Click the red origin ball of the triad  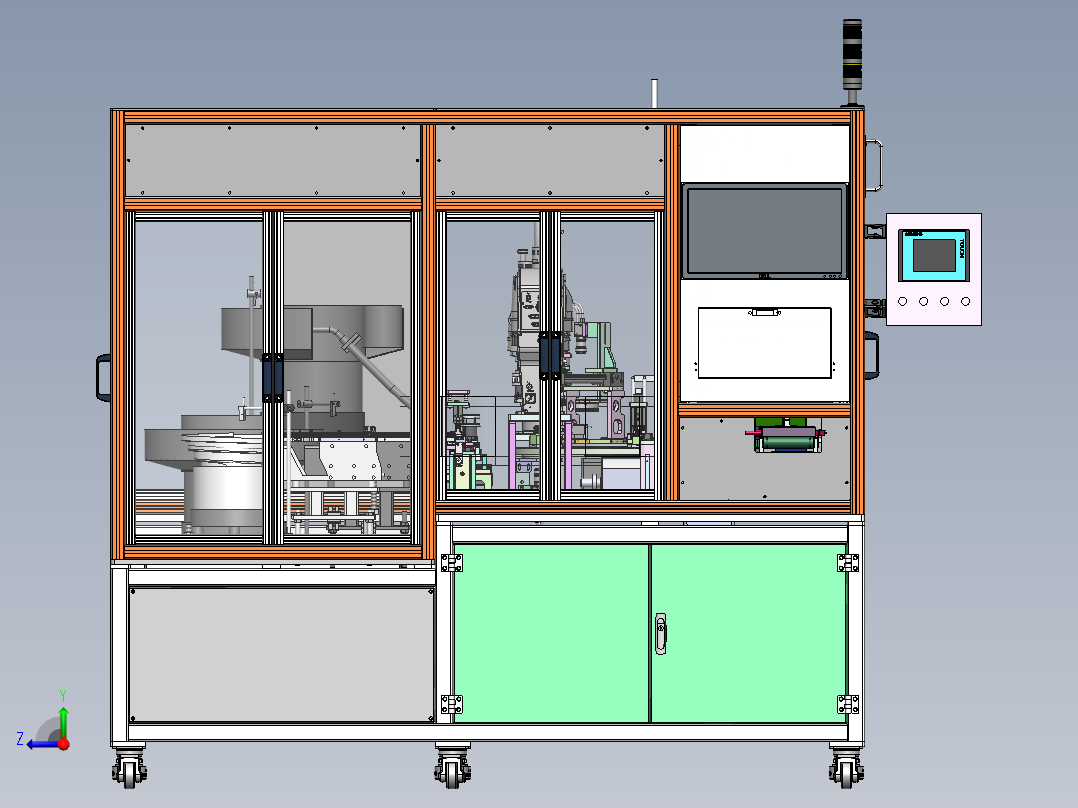pos(64,744)
